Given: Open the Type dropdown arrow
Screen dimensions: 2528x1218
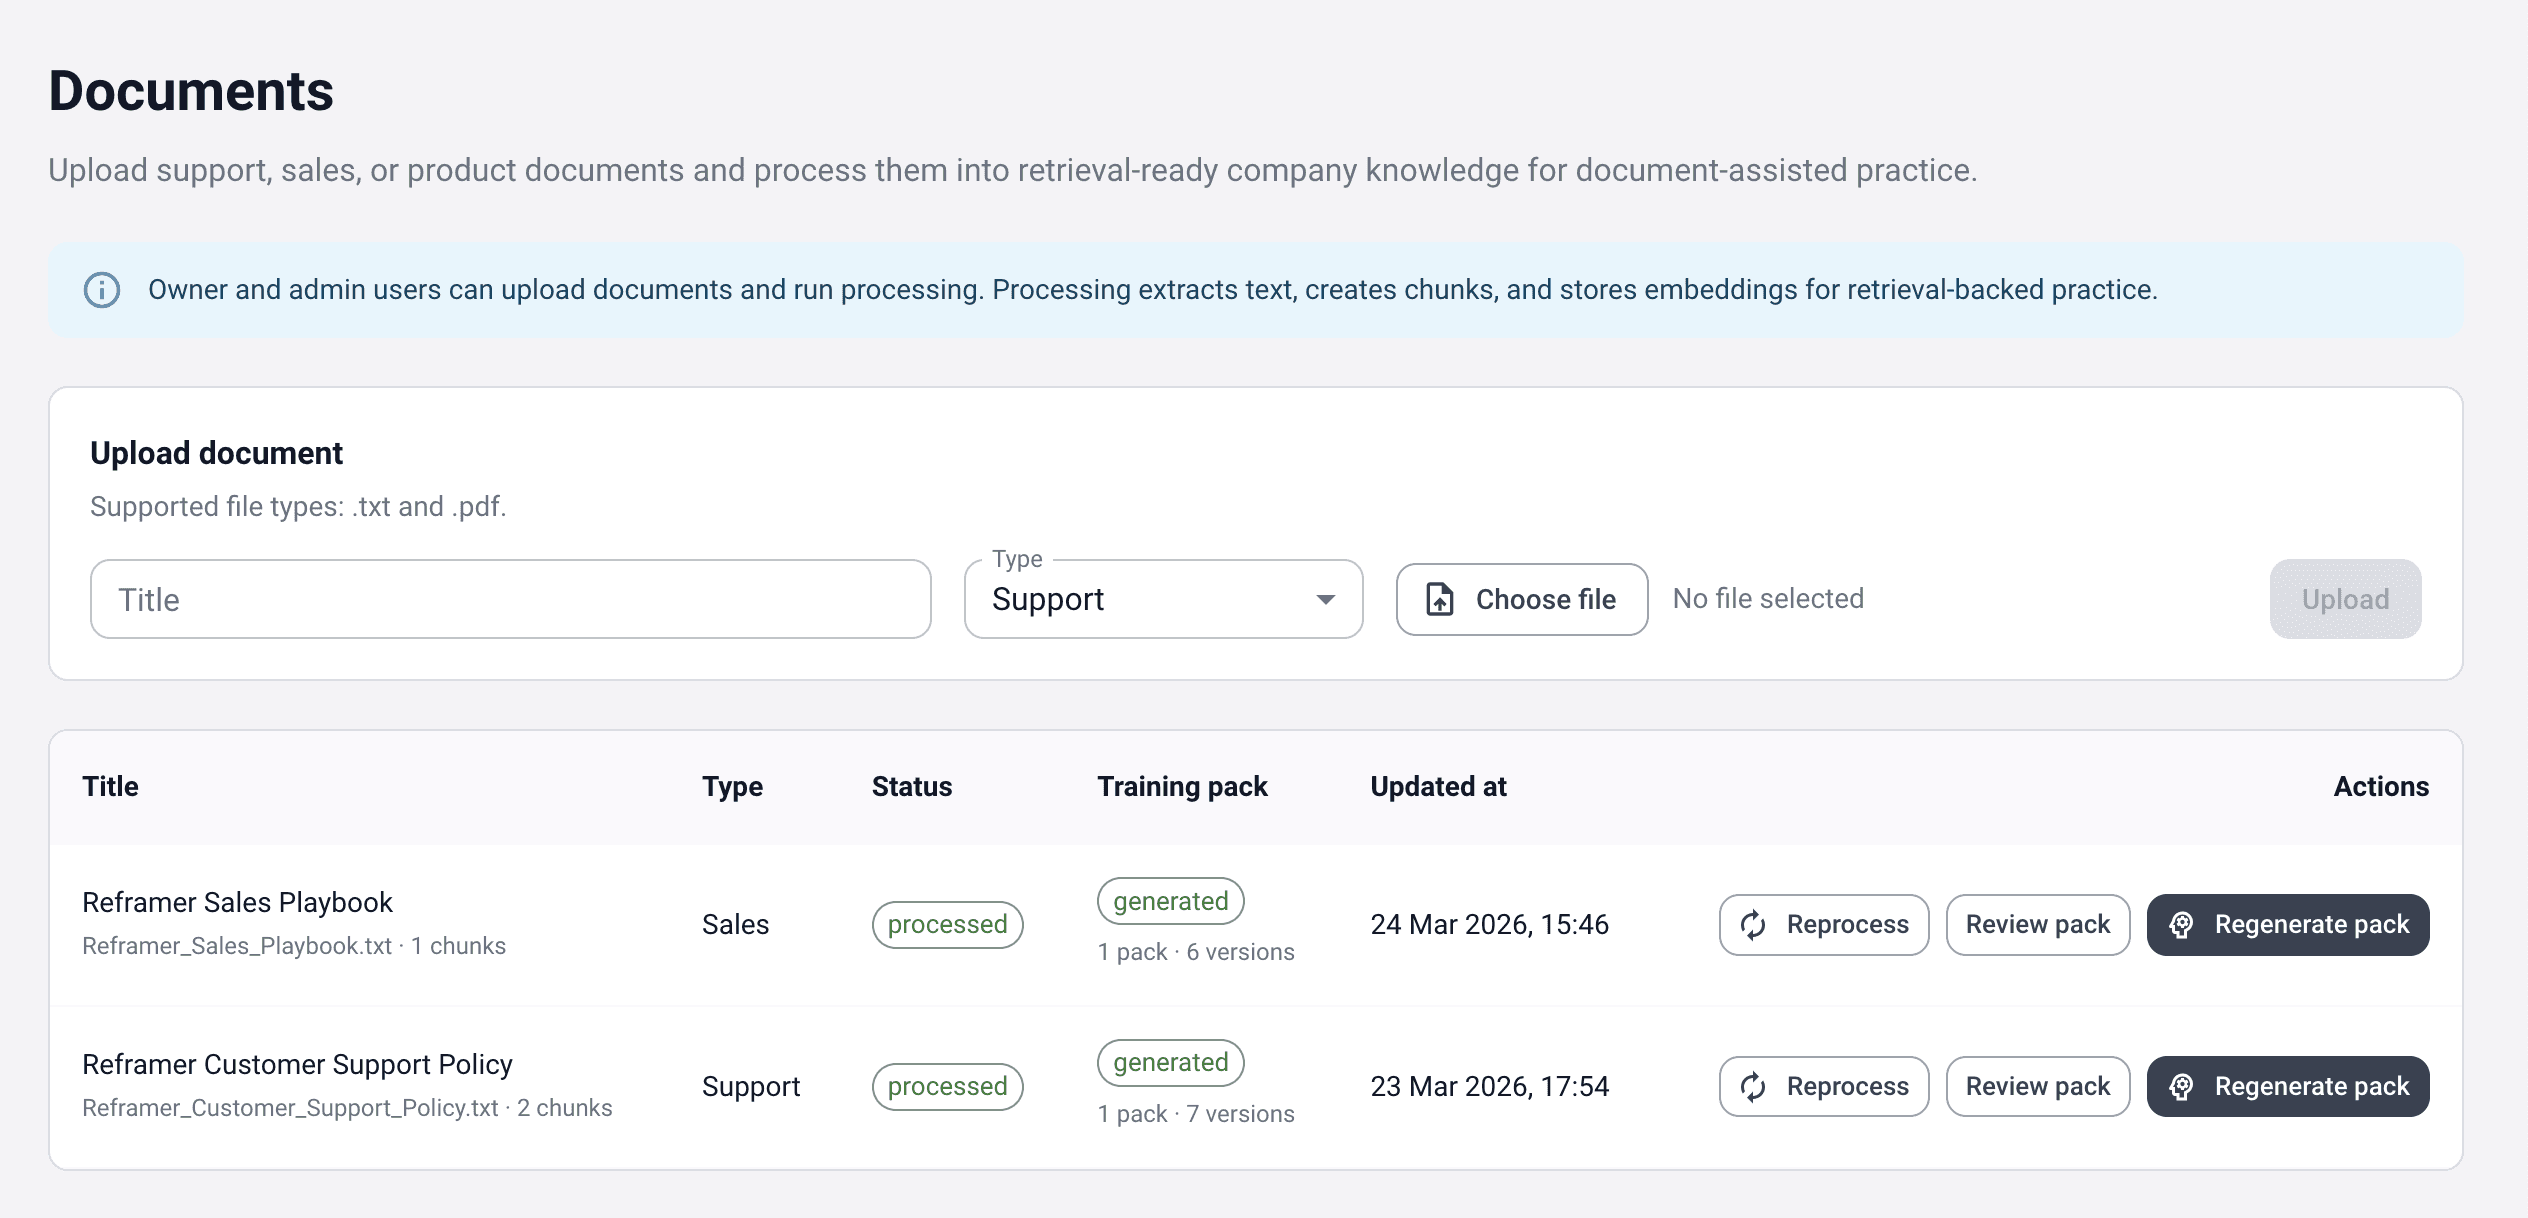Looking at the screenshot, I should click(1326, 599).
